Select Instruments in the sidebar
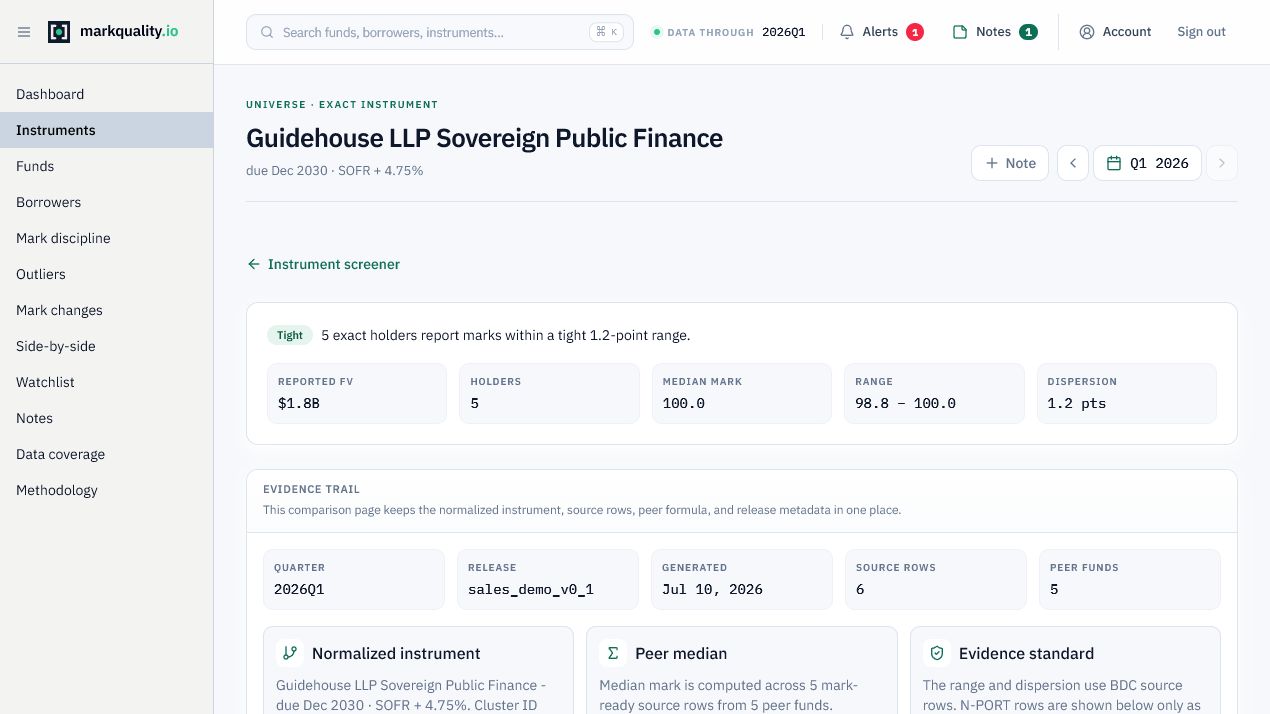This screenshot has width=1270, height=714. [106, 130]
